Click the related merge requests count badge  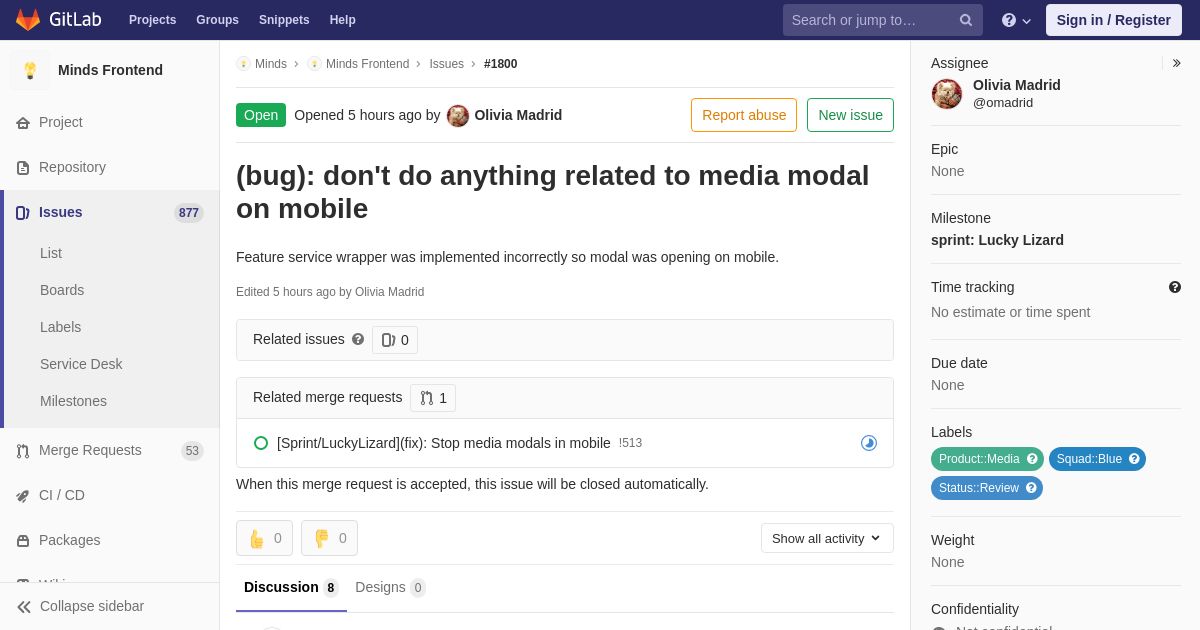tap(433, 398)
